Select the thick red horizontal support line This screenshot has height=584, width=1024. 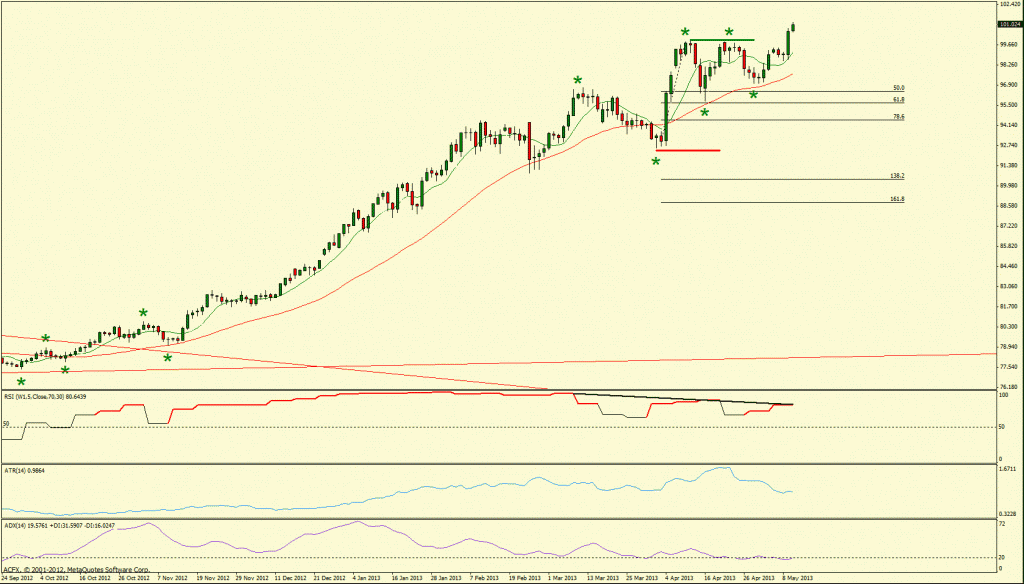point(688,151)
